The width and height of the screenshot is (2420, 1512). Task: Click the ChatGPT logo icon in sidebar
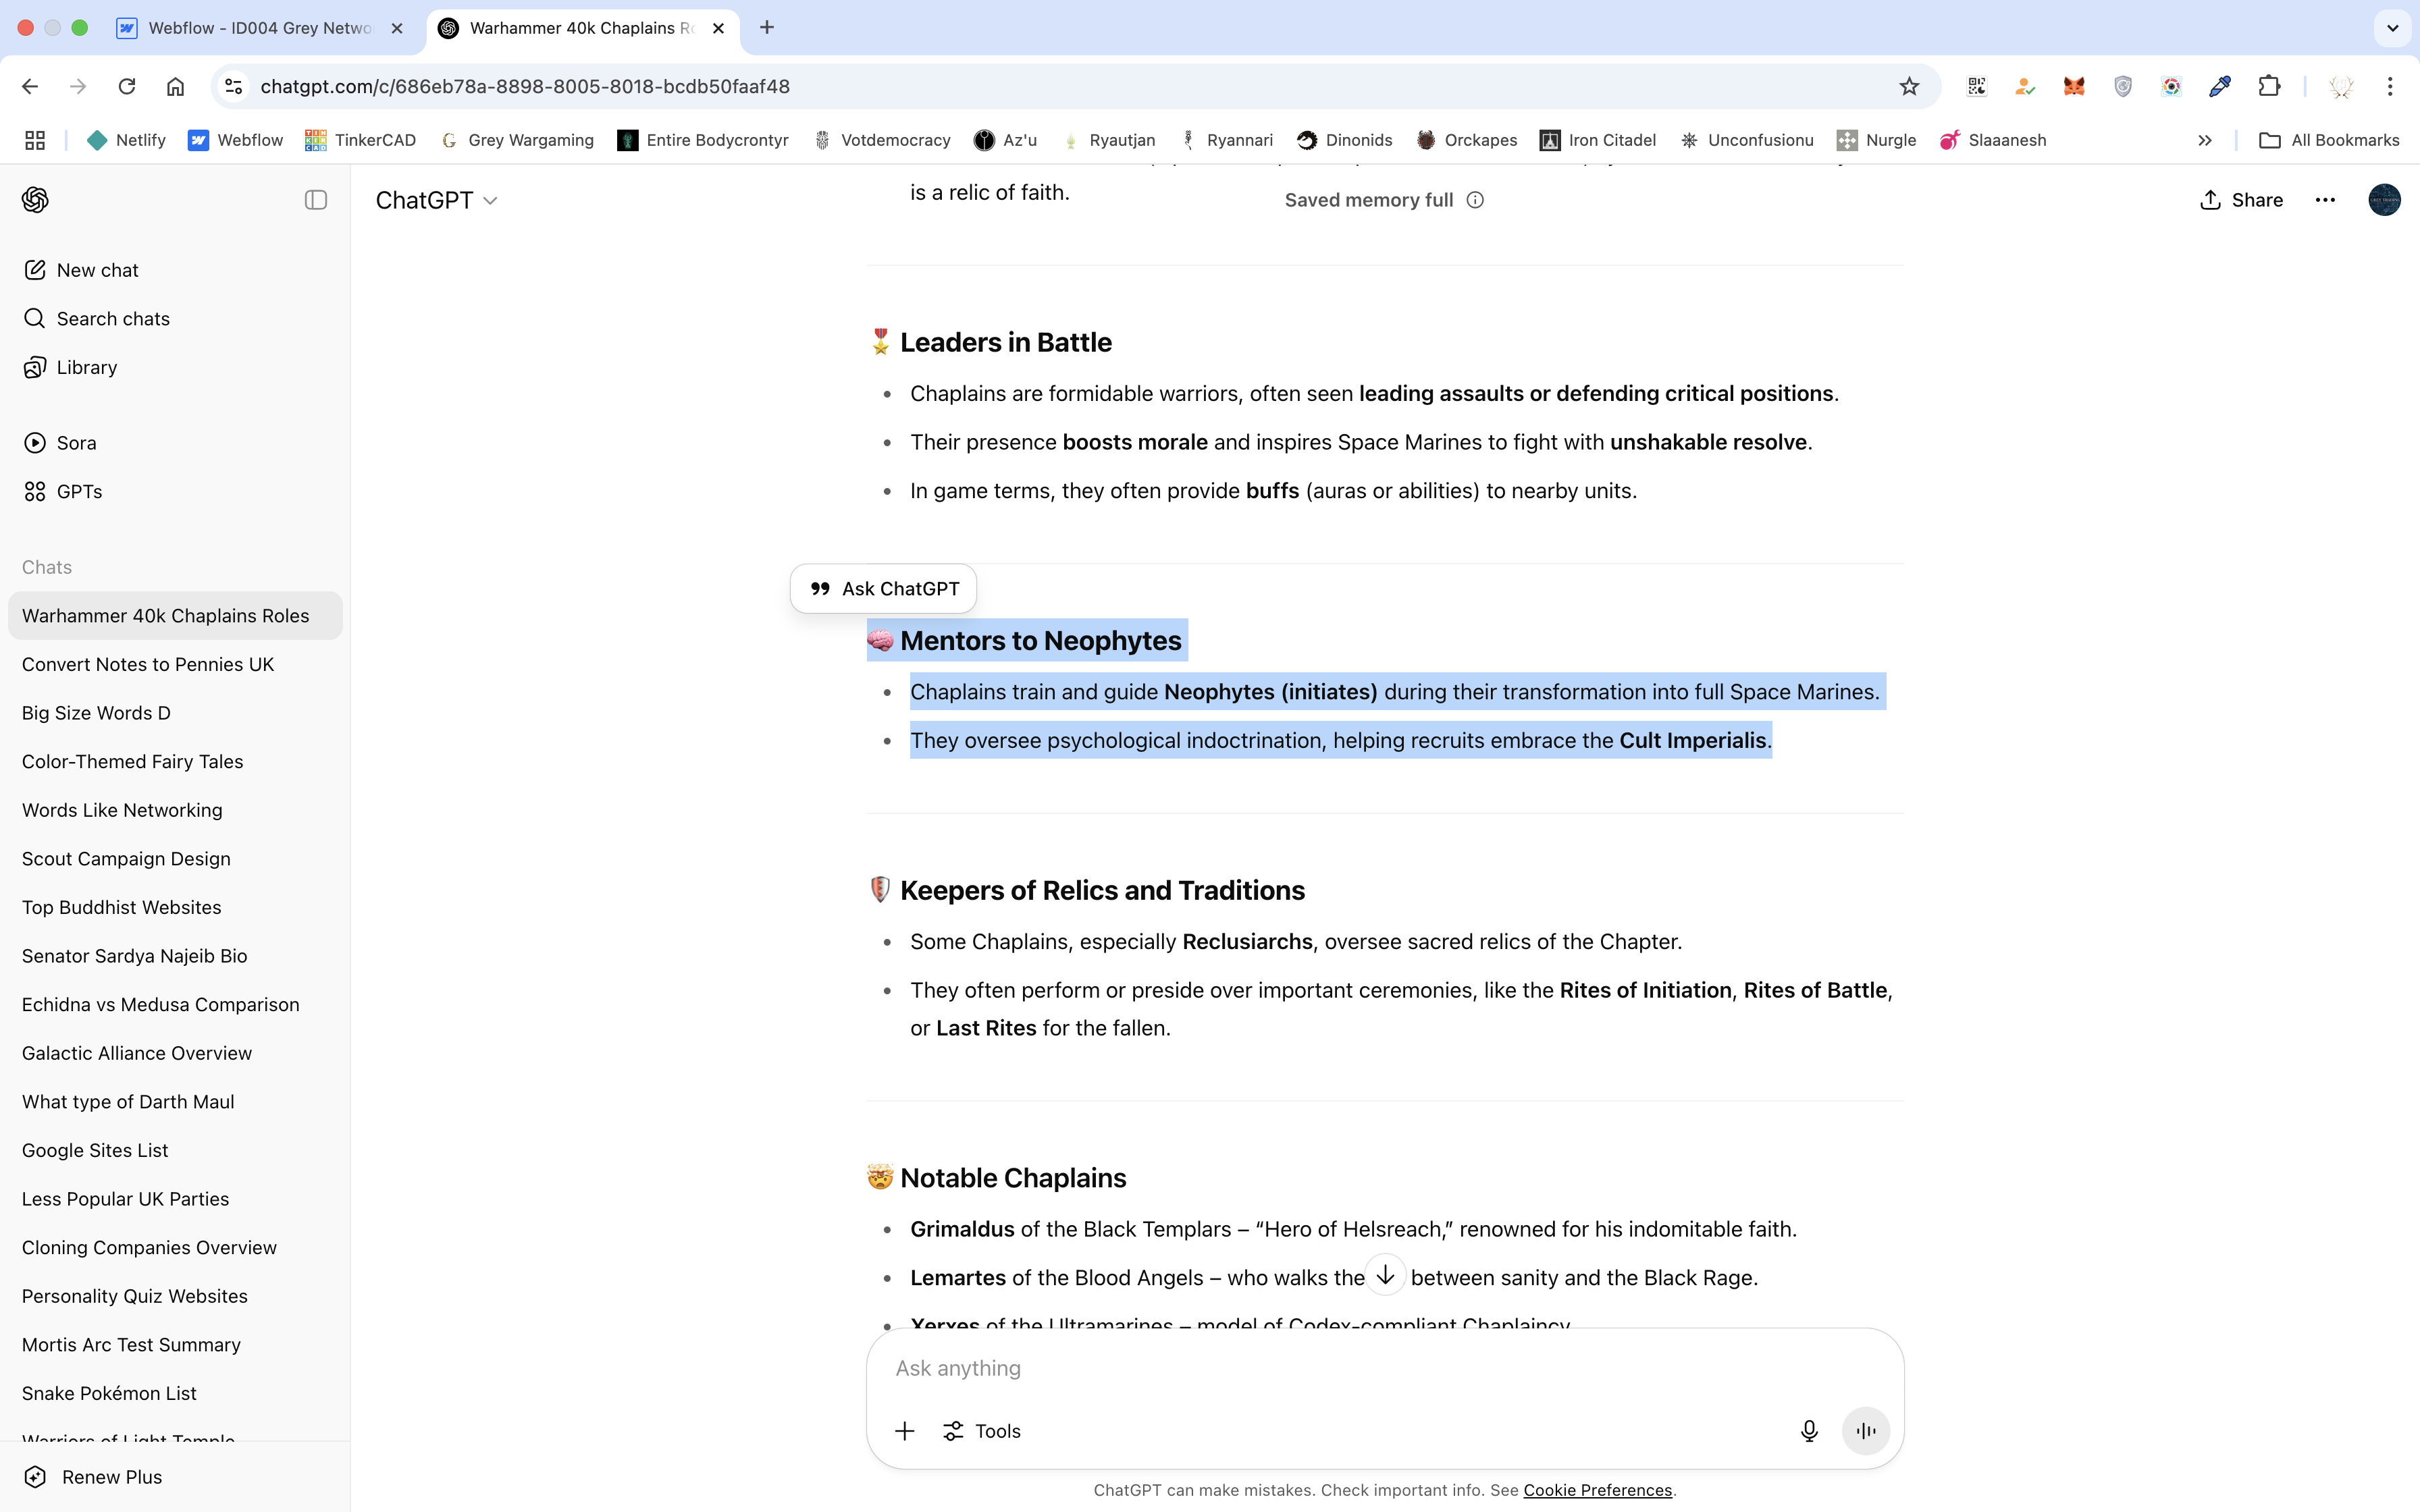(35, 200)
